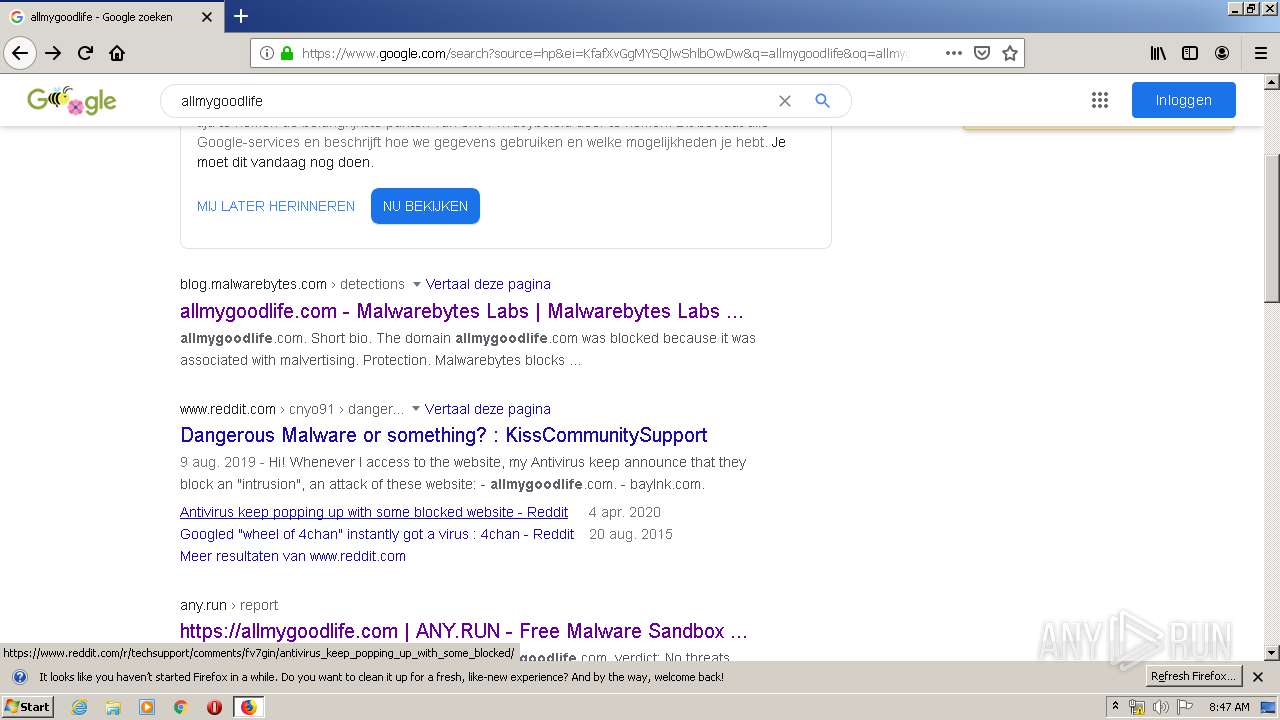Open Dangerous Malware or something result
Viewport: 1280px width, 720px height.
click(x=444, y=435)
